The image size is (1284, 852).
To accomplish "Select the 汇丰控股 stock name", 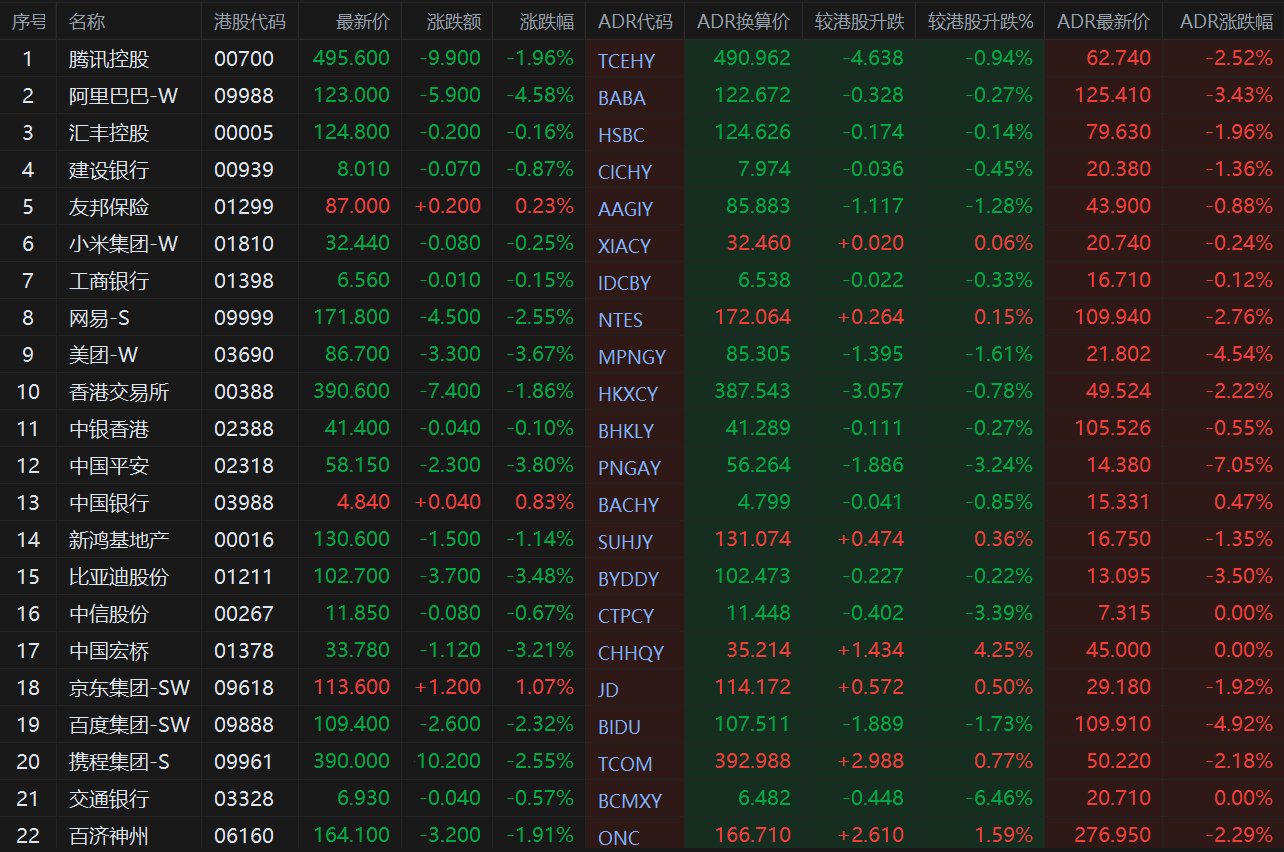I will 109,133.
